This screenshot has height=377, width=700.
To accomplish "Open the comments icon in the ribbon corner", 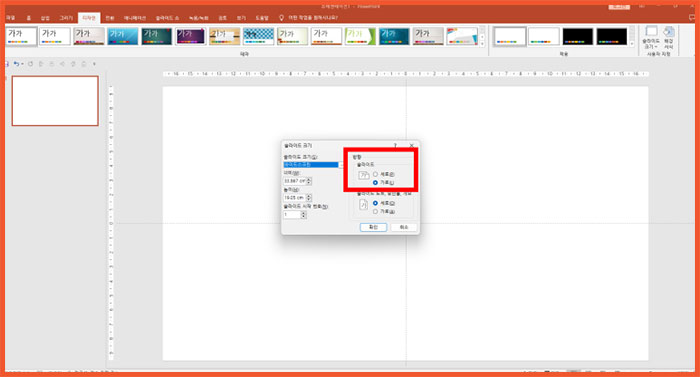I will (x=692, y=17).
